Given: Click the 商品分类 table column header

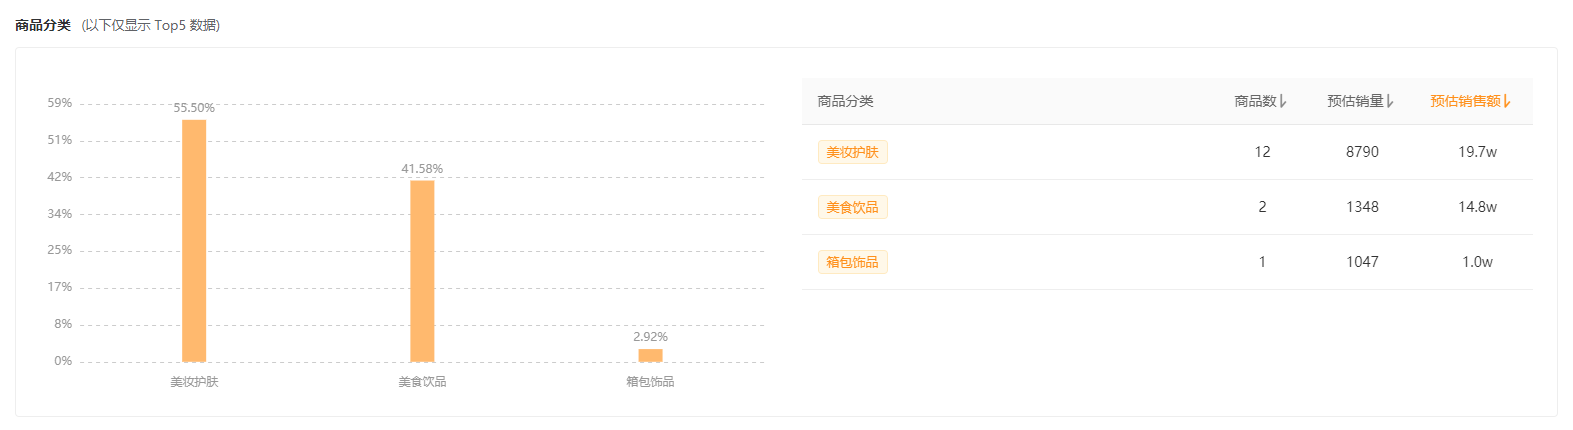Looking at the screenshot, I should [x=846, y=101].
